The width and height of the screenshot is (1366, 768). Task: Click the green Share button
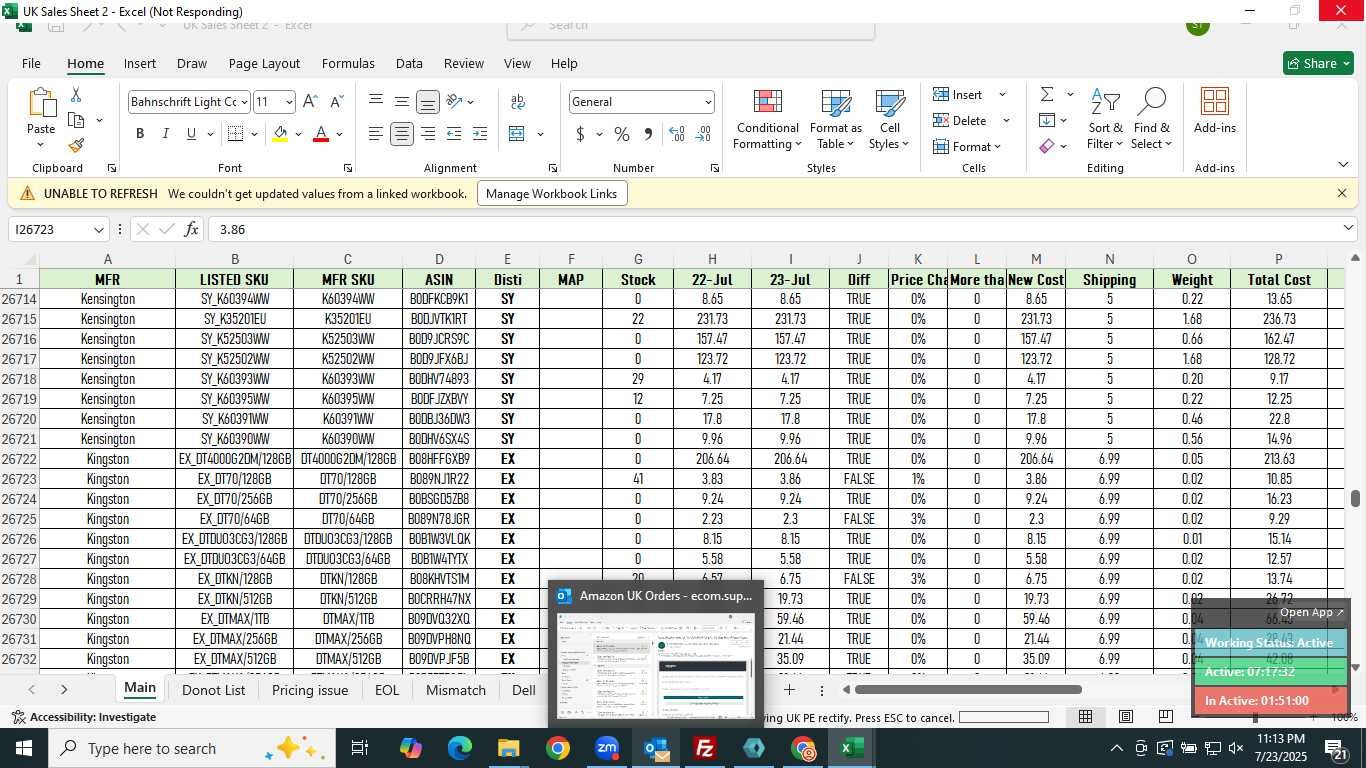1318,63
